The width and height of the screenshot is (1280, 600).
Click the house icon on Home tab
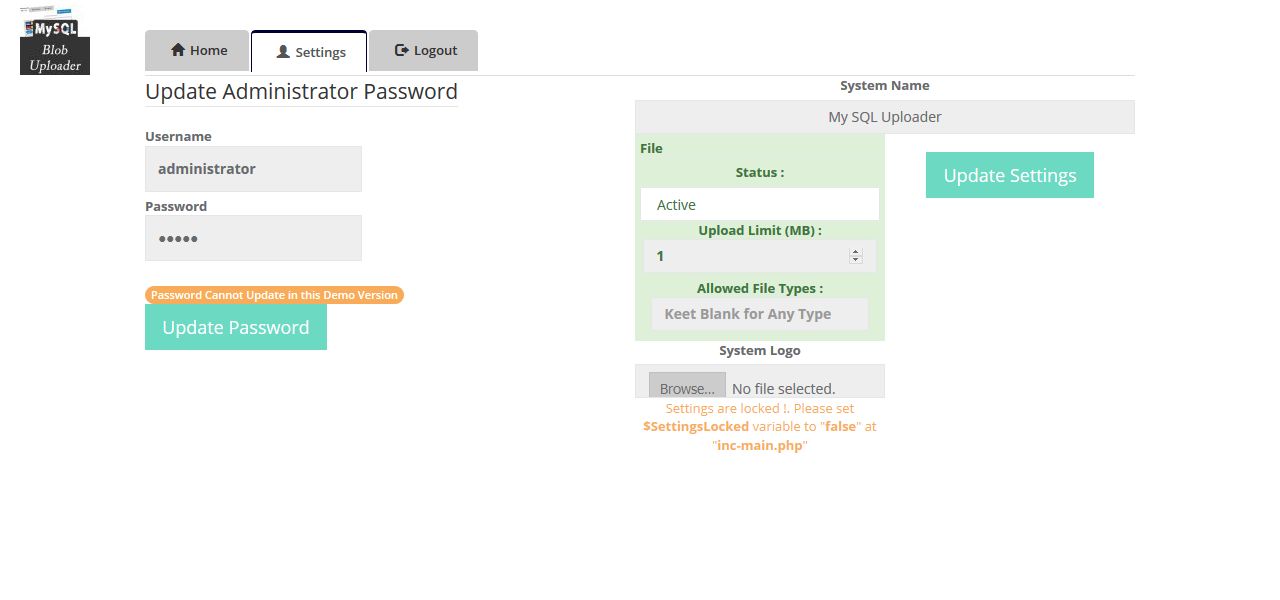click(178, 50)
